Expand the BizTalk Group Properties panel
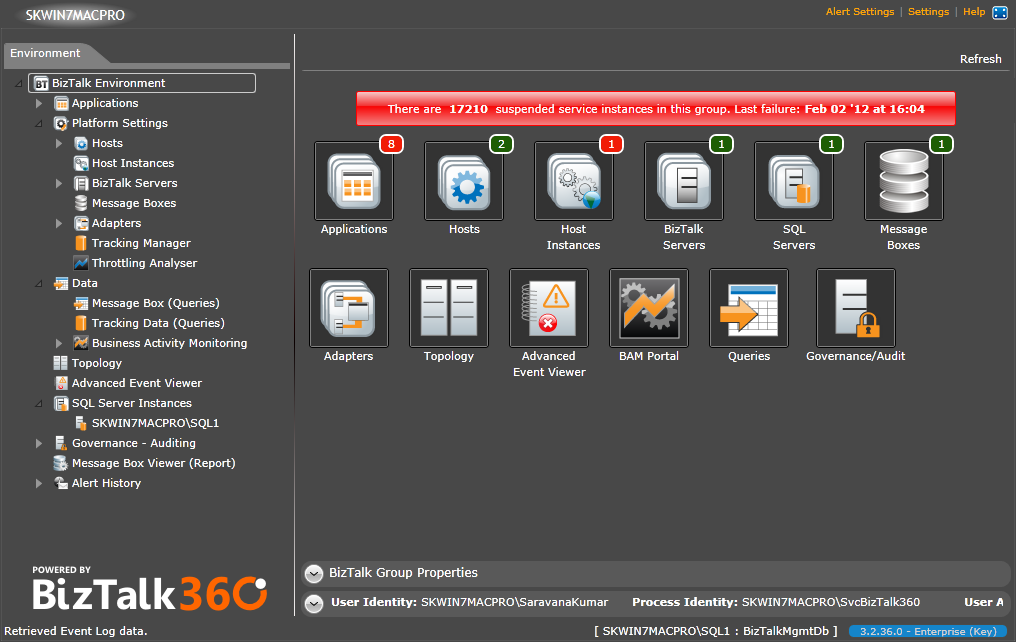The width and height of the screenshot is (1016, 642). (x=314, y=574)
